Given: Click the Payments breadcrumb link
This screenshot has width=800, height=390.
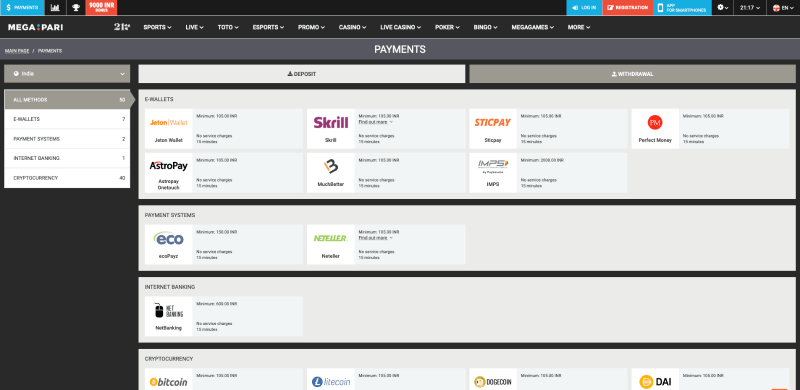Looking at the screenshot, I should pyautogui.click(x=50, y=51).
